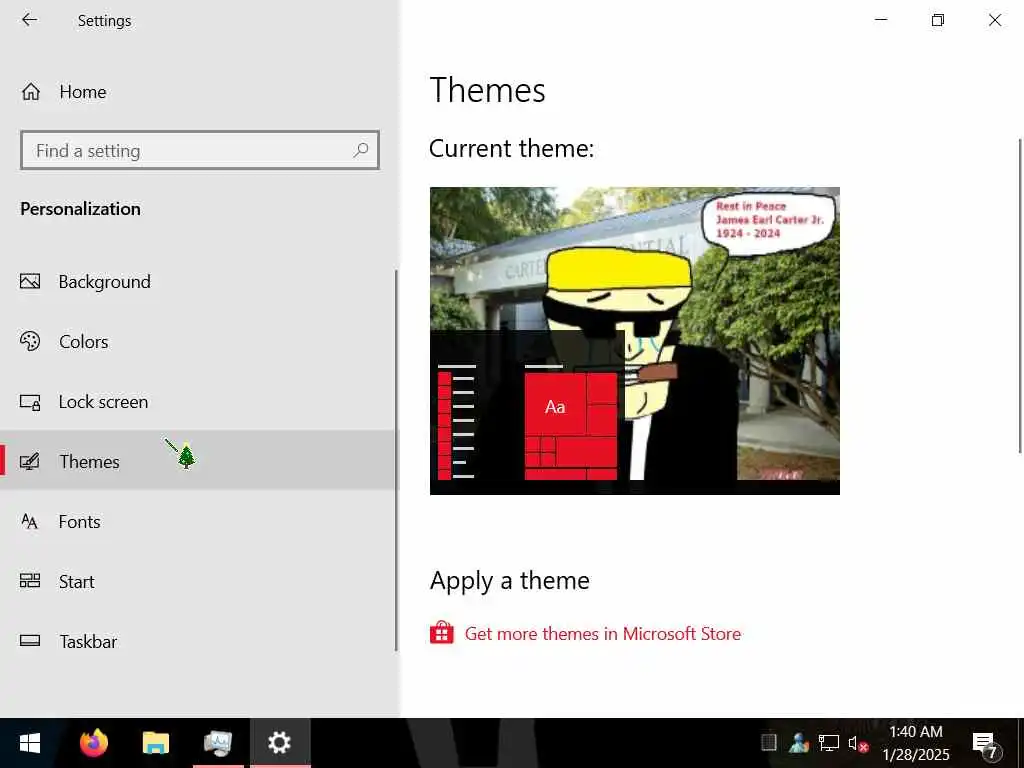This screenshot has width=1024, height=768.
Task: Launch Firefox from the taskbar
Action: pyautogui.click(x=93, y=743)
